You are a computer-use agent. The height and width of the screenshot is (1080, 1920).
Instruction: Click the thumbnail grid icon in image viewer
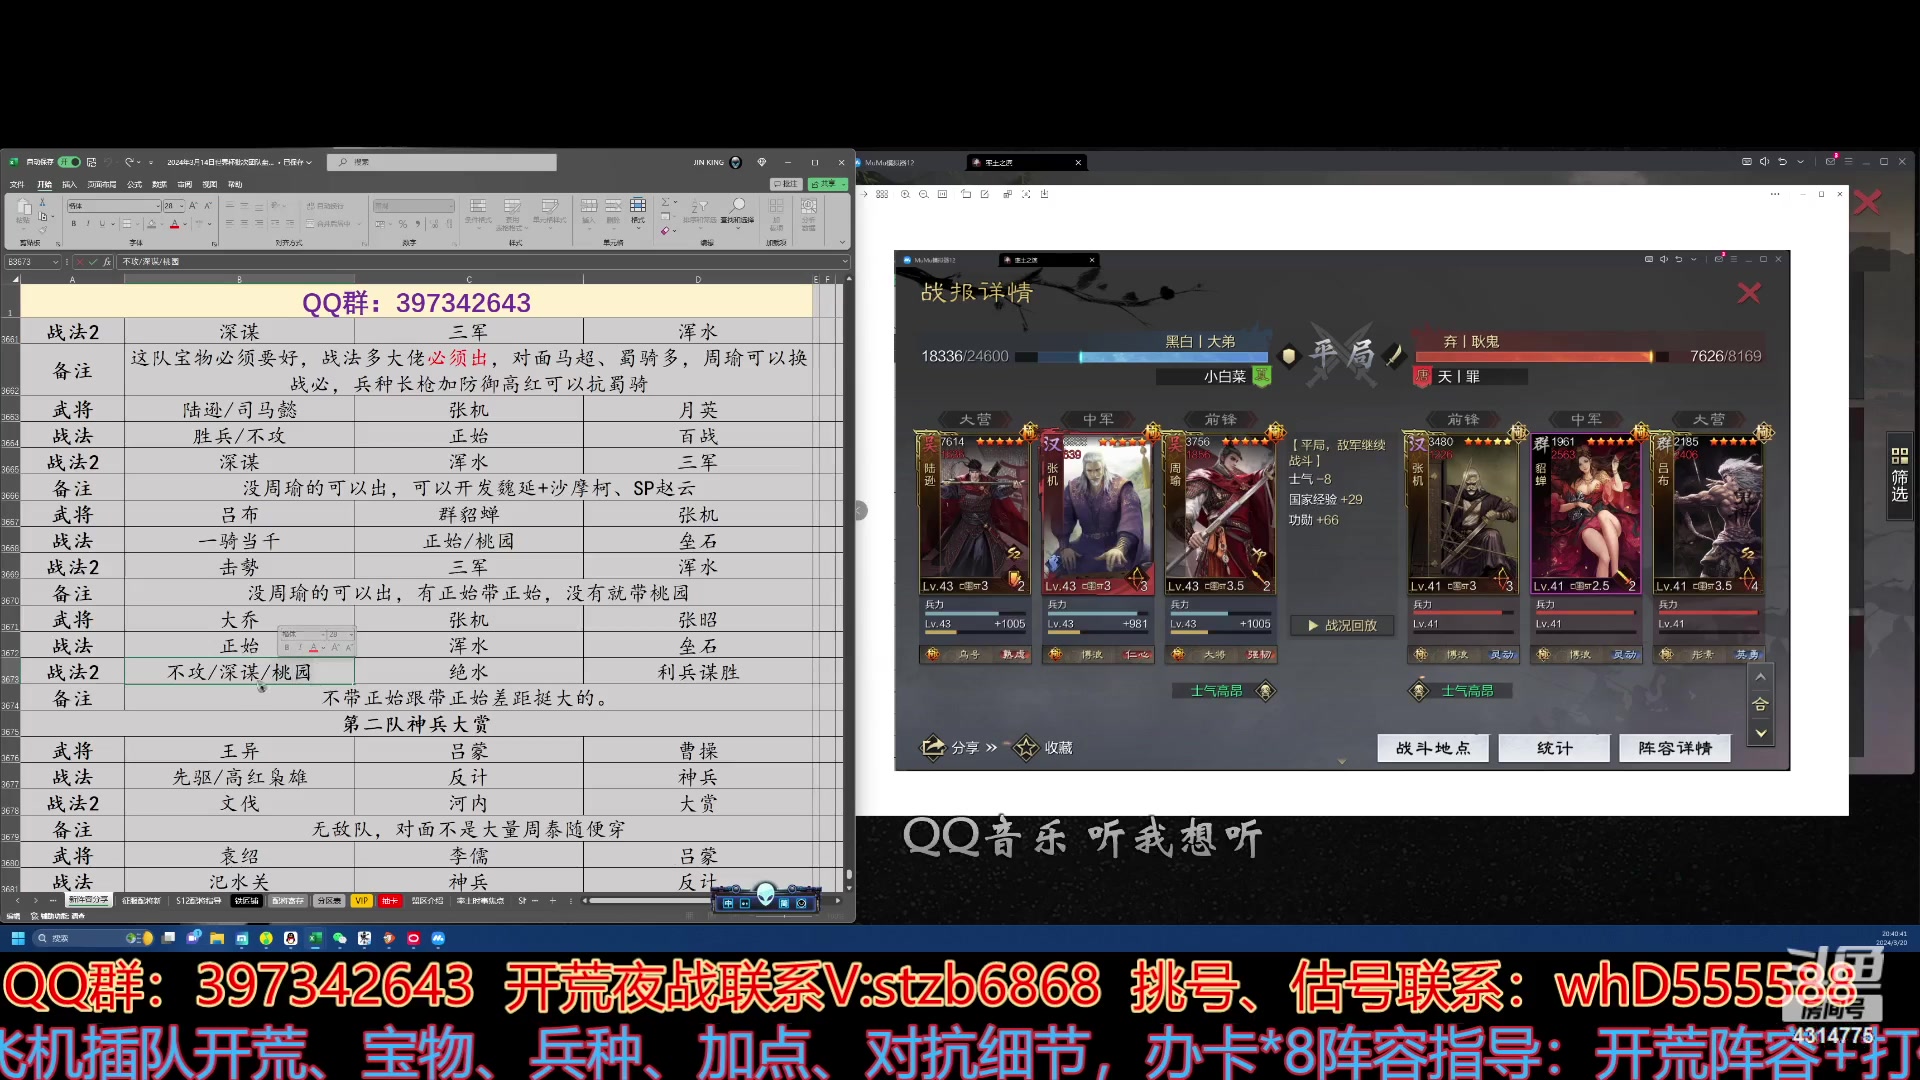click(x=882, y=194)
